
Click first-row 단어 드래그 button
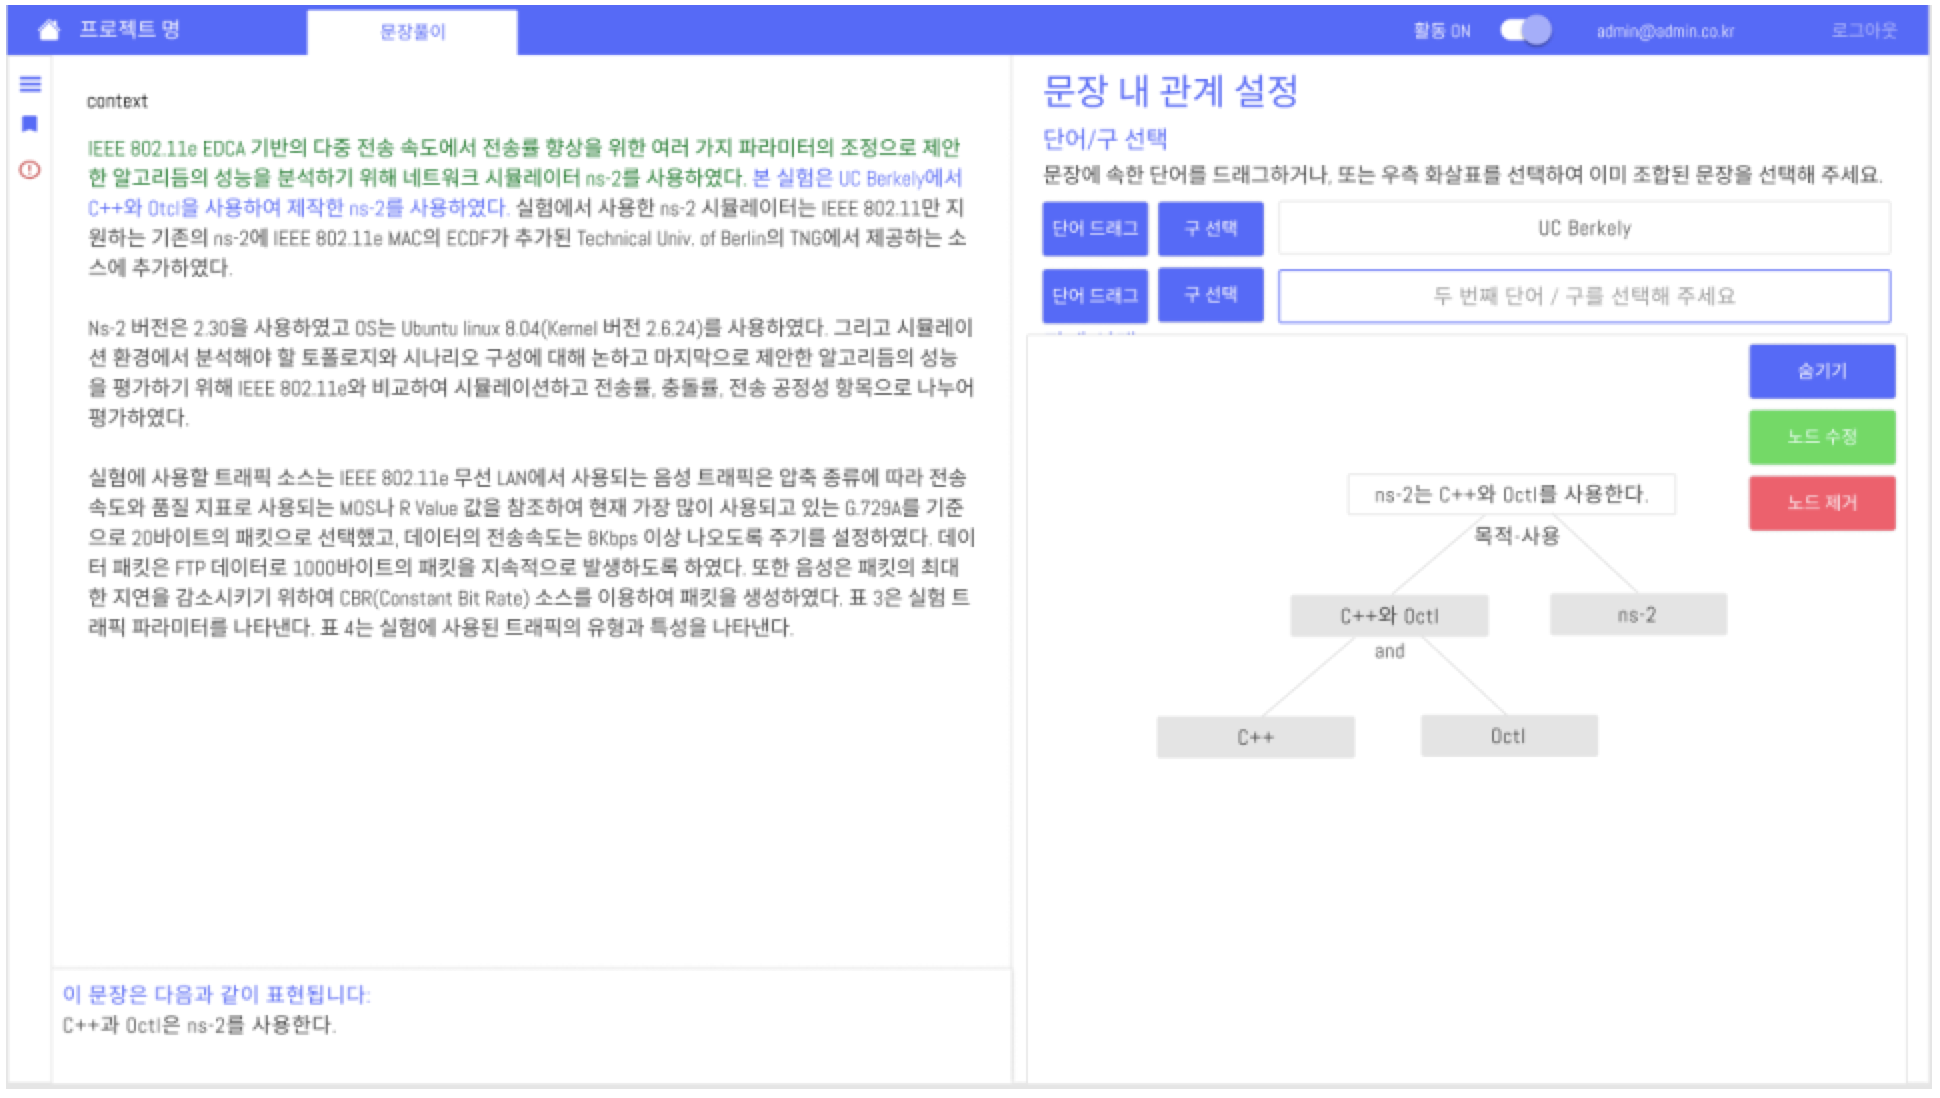pyautogui.click(x=1094, y=228)
